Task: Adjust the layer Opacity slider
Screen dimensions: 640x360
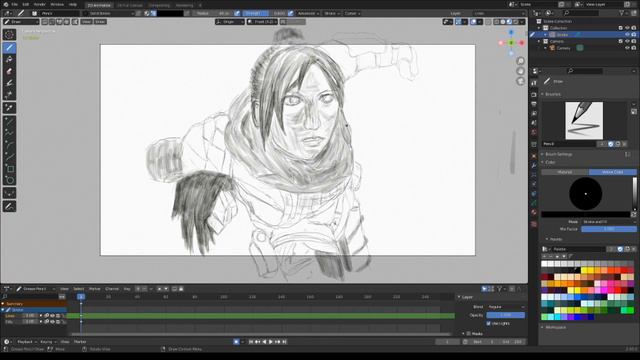Action: 506,315
